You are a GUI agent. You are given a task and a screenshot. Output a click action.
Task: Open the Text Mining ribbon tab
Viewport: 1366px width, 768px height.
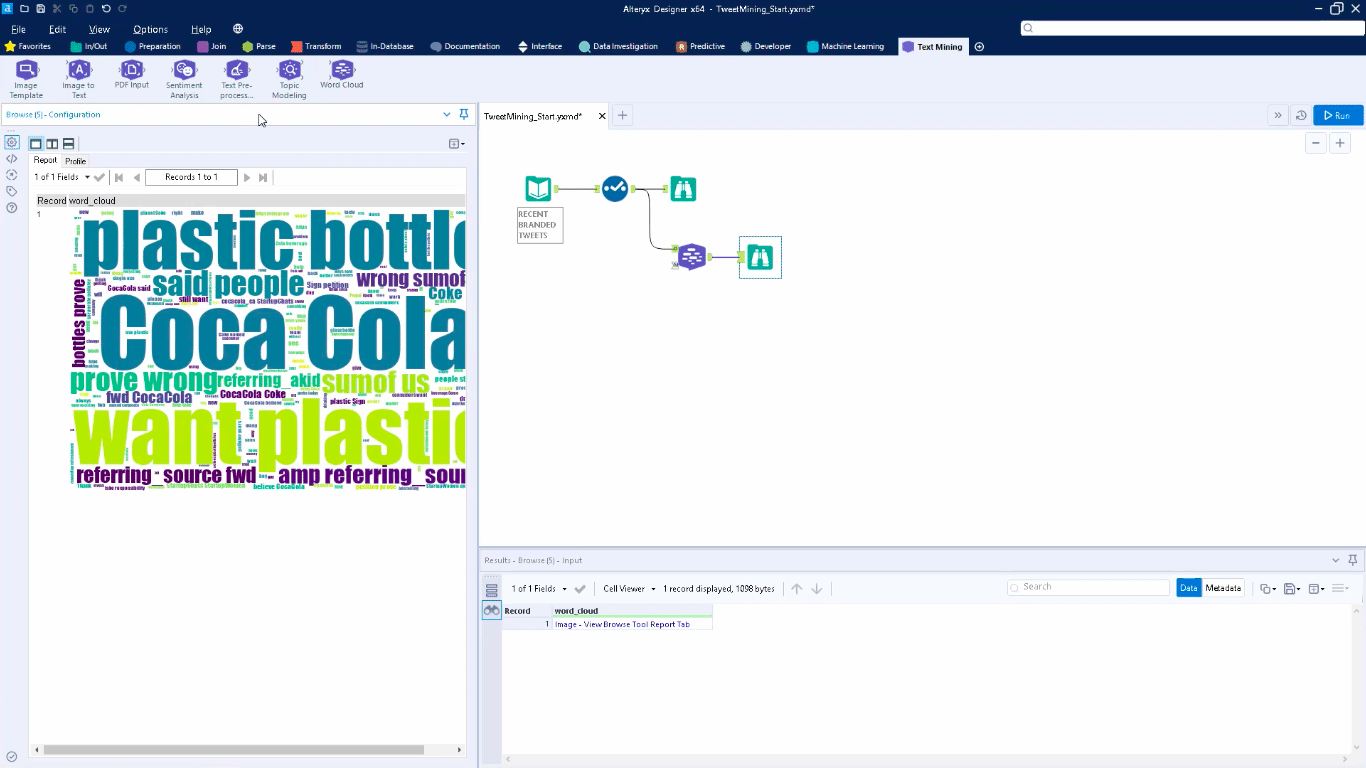932,46
